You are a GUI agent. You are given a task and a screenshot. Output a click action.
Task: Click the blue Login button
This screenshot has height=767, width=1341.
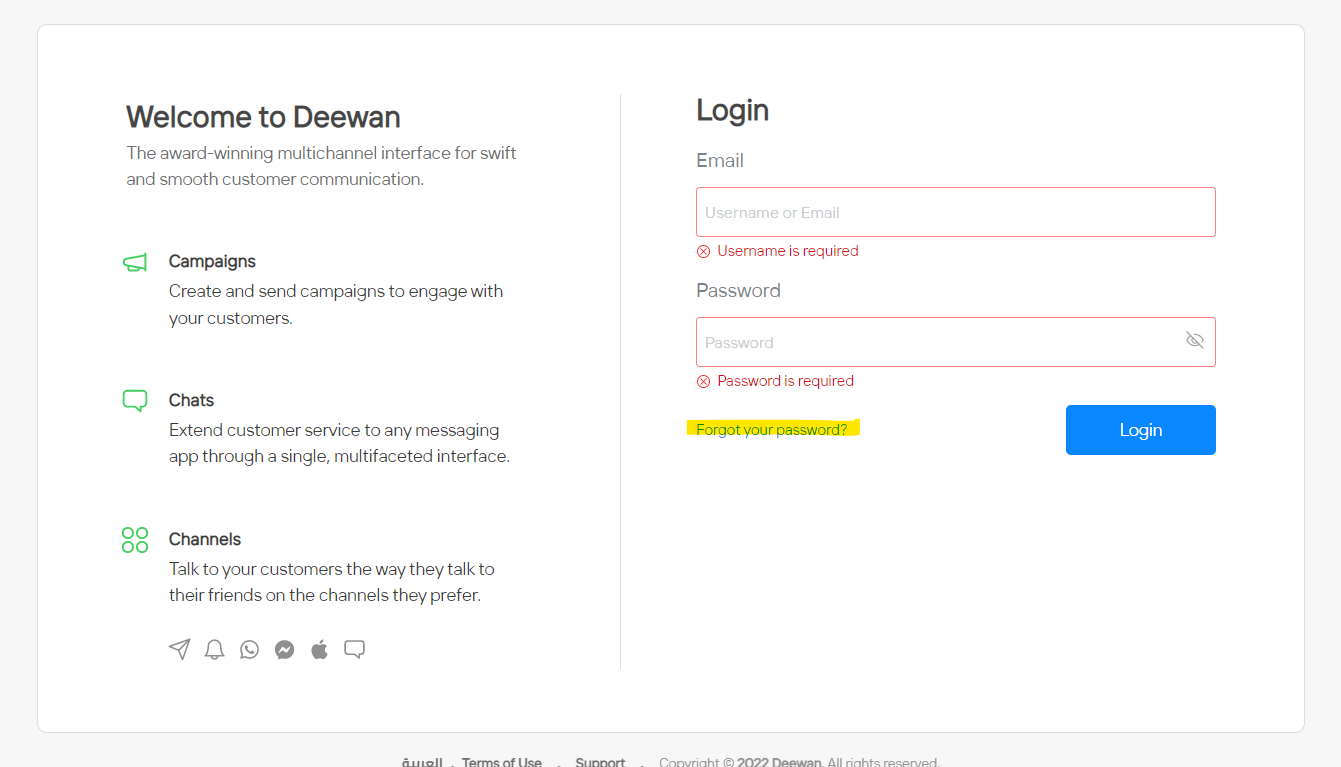1141,430
